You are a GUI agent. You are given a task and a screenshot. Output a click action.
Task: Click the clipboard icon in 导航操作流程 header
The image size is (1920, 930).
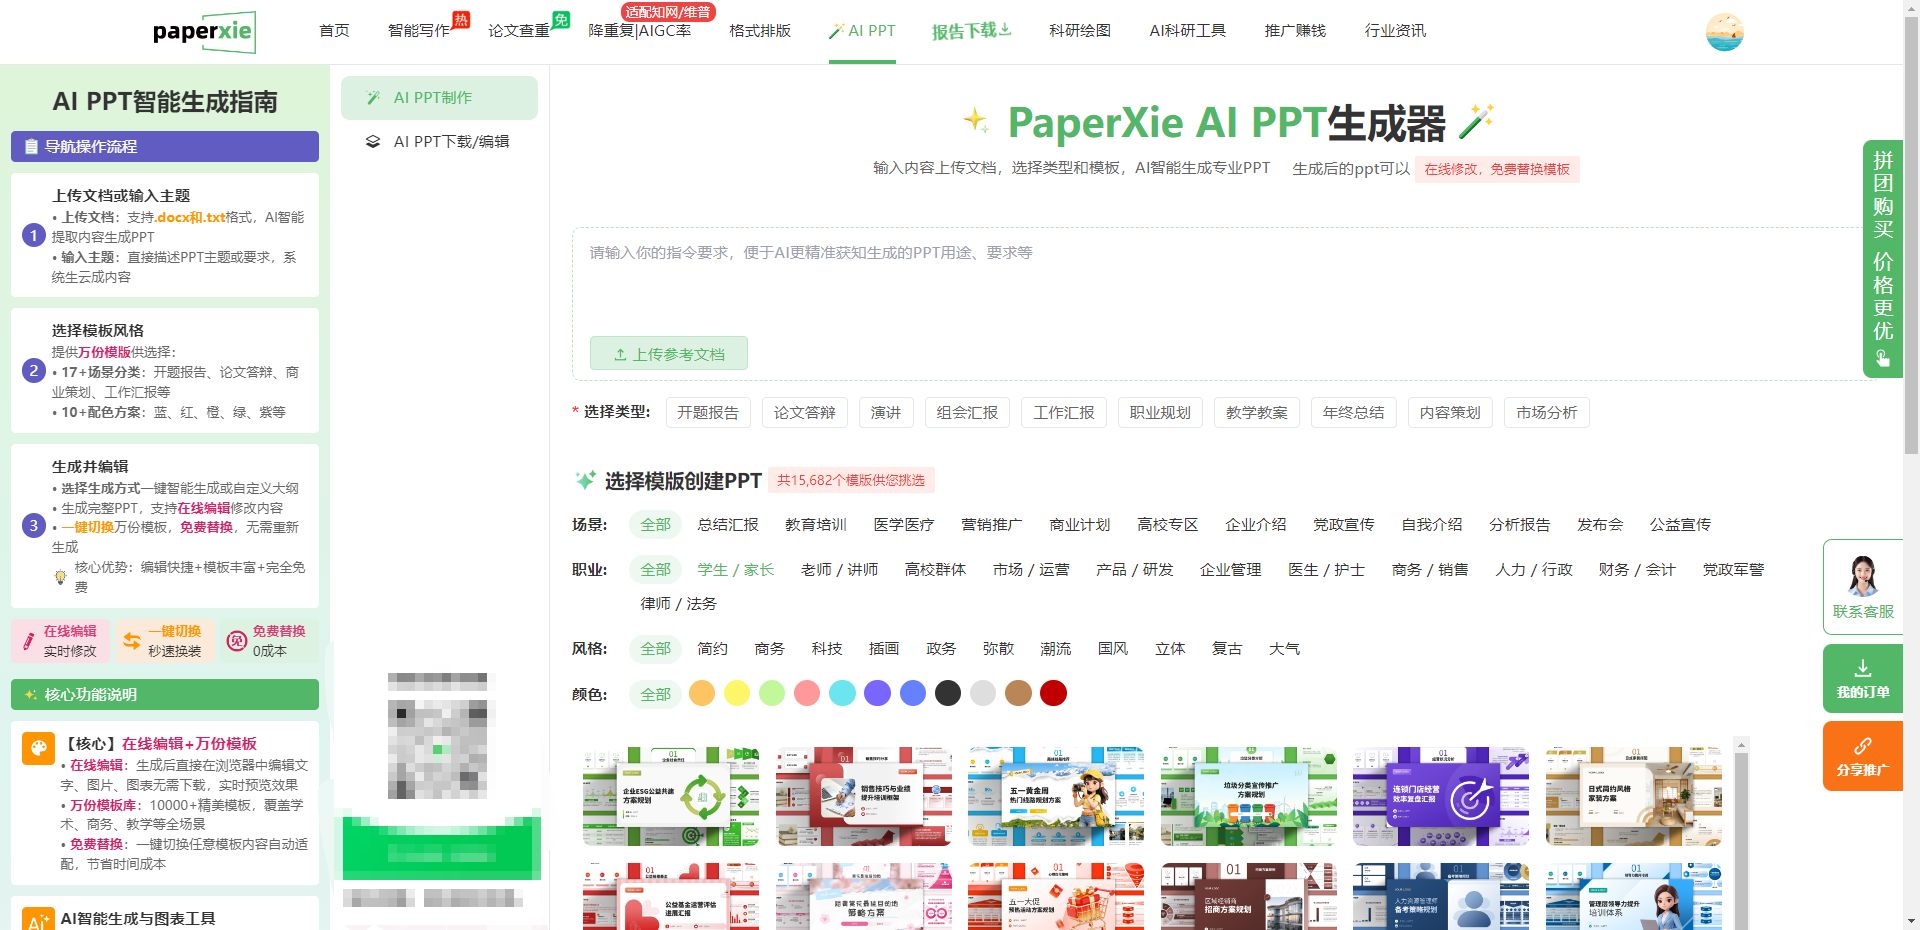pos(31,147)
